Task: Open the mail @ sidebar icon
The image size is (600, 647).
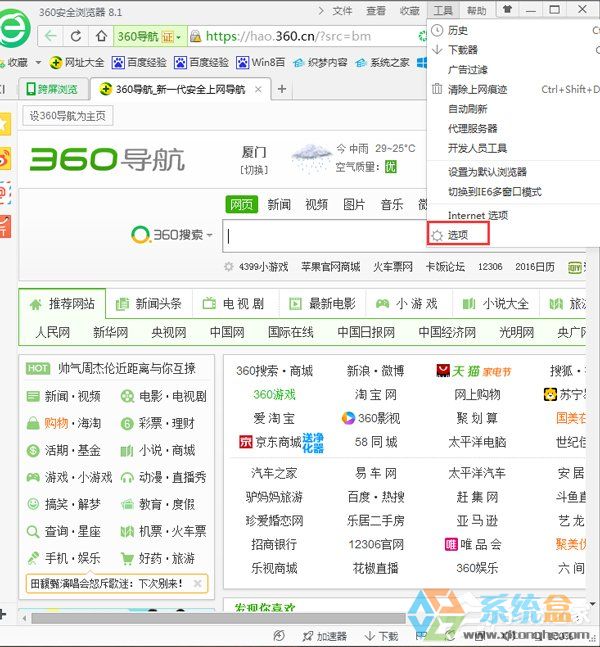Action: point(5,192)
